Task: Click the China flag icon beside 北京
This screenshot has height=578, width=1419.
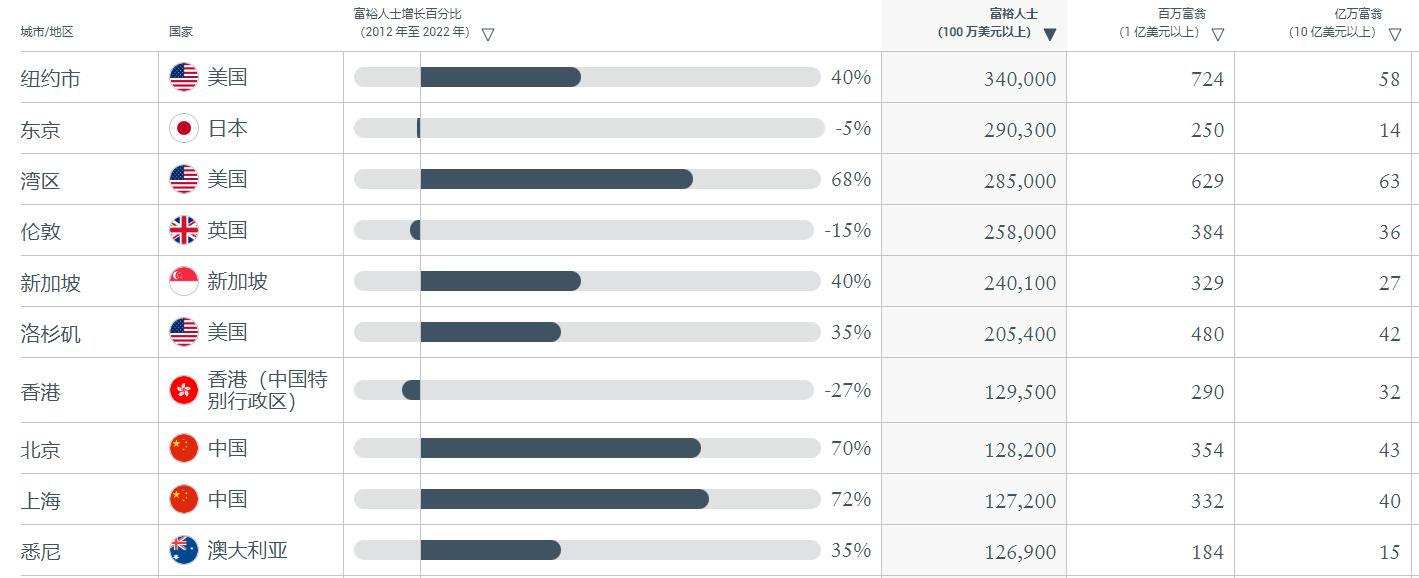Action: pyautogui.click(x=184, y=448)
